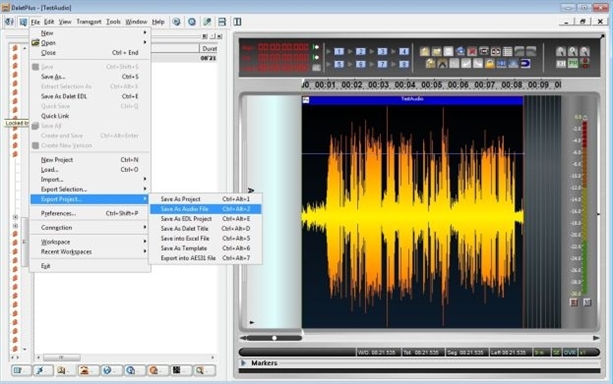
Task: Click the third magnifier zoom icon at top right
Action: [584, 51]
